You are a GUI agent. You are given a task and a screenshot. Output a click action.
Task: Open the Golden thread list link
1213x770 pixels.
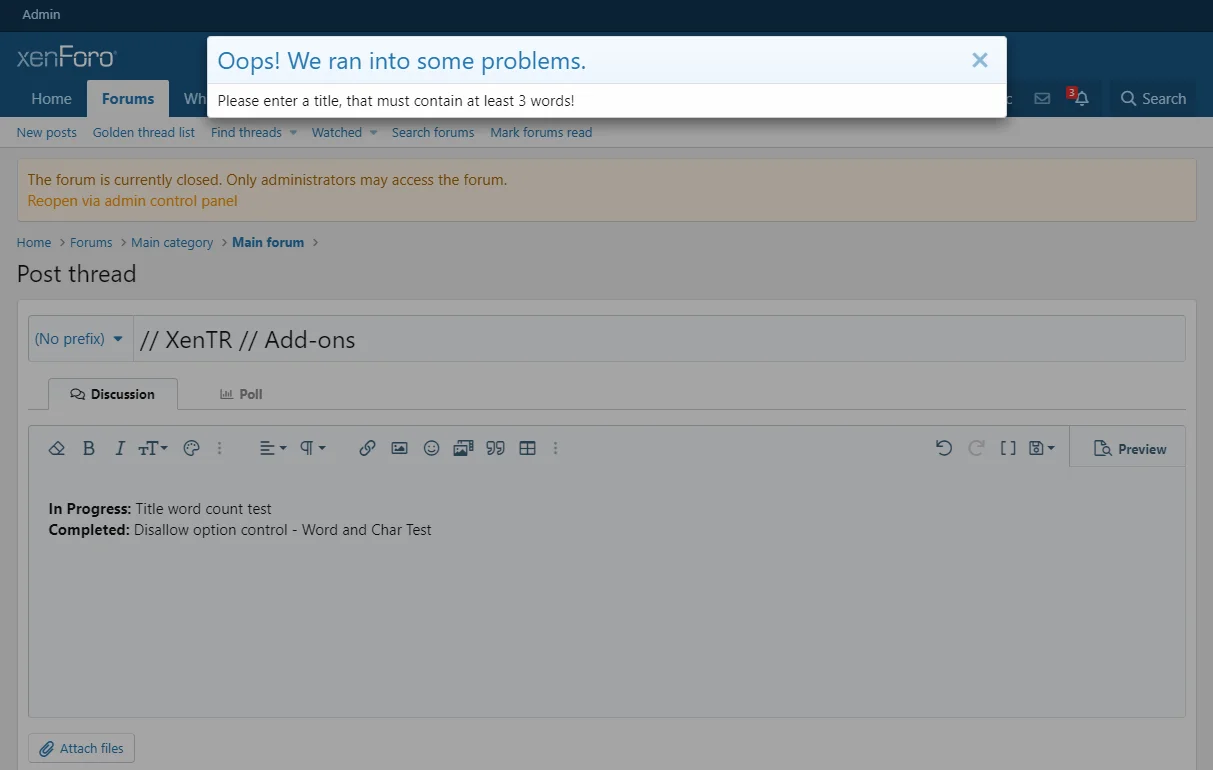(x=144, y=132)
